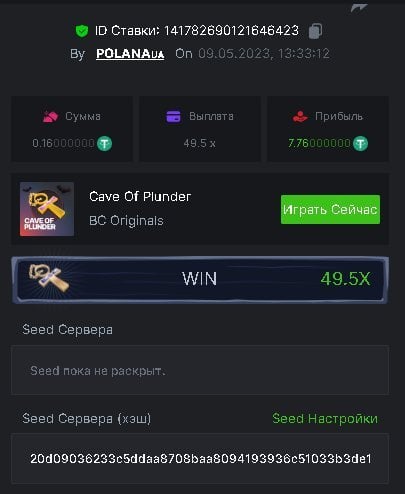
Task: Open Seed Настройки link
Action: click(x=325, y=418)
